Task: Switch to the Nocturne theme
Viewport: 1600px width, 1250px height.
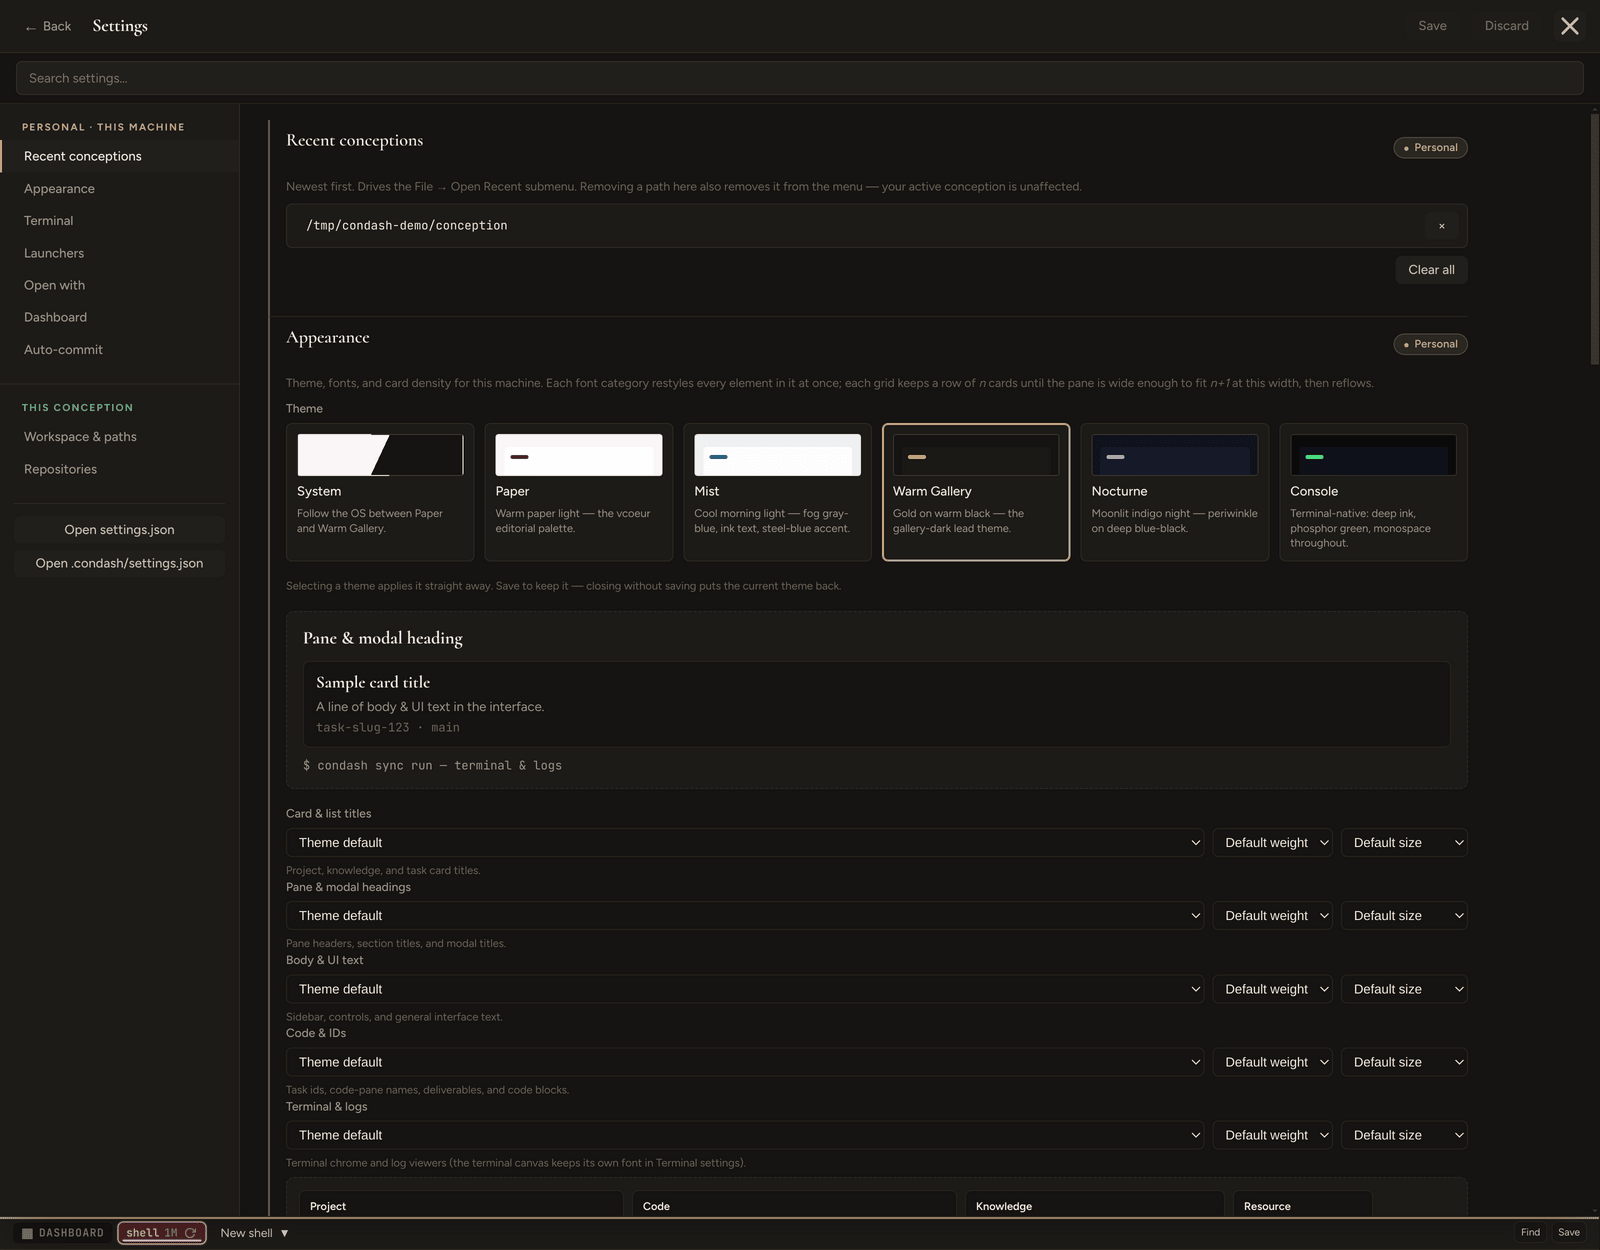Action: pos(1175,492)
